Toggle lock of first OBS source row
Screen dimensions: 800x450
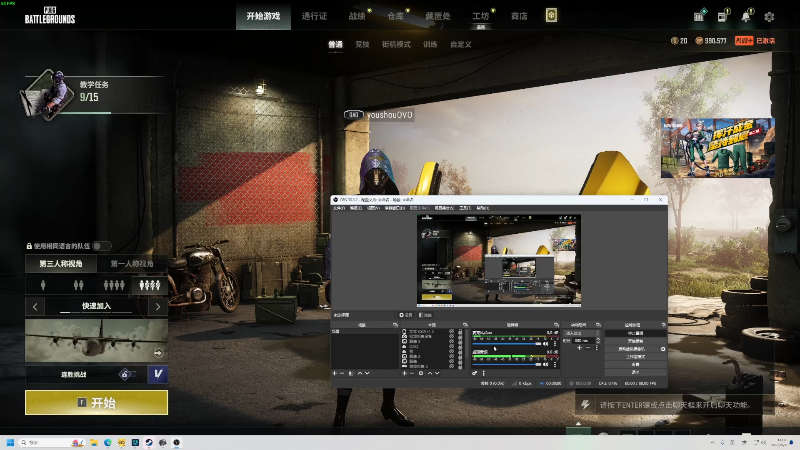[460, 331]
